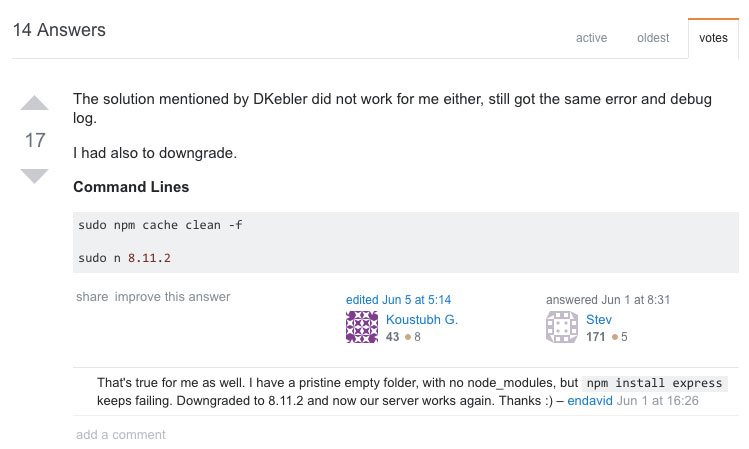
Task: Click the sudo npm cache clean code line
Action: click(x=160, y=225)
